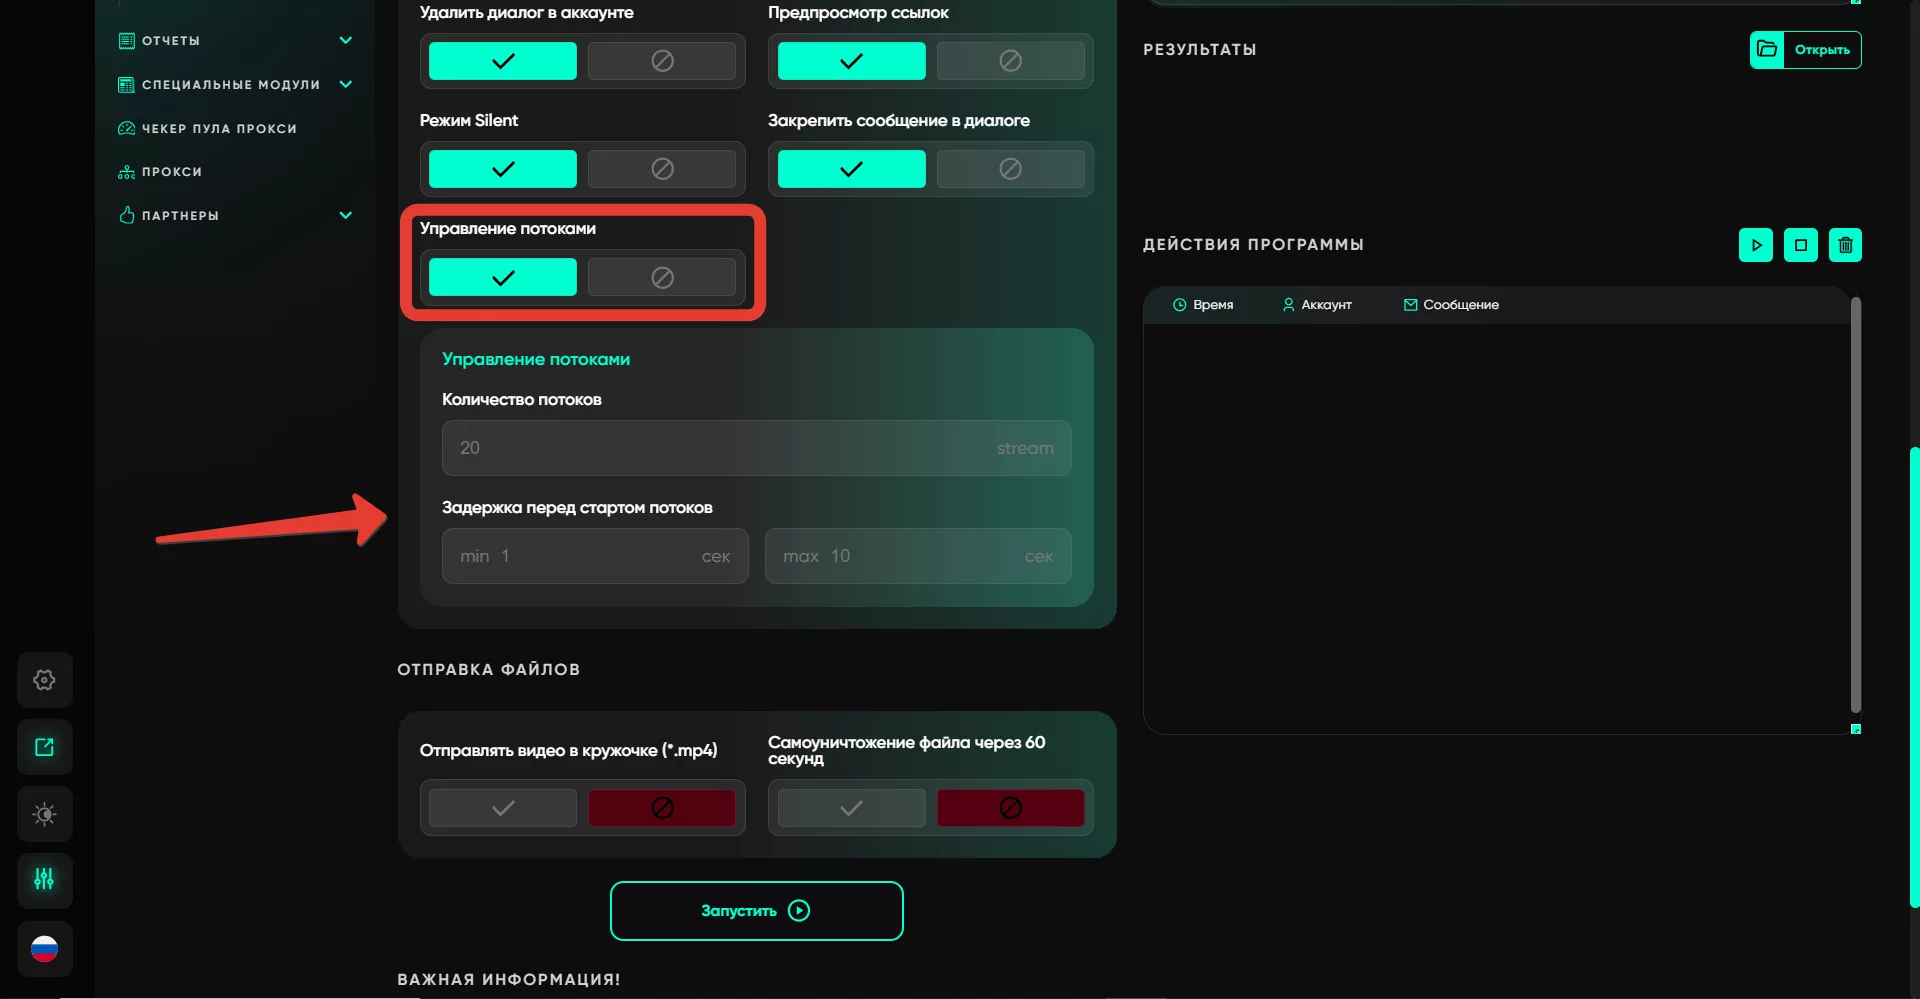Expand the Специальные модули chevron
Viewport: 1920px width, 999px height.
tap(346, 84)
